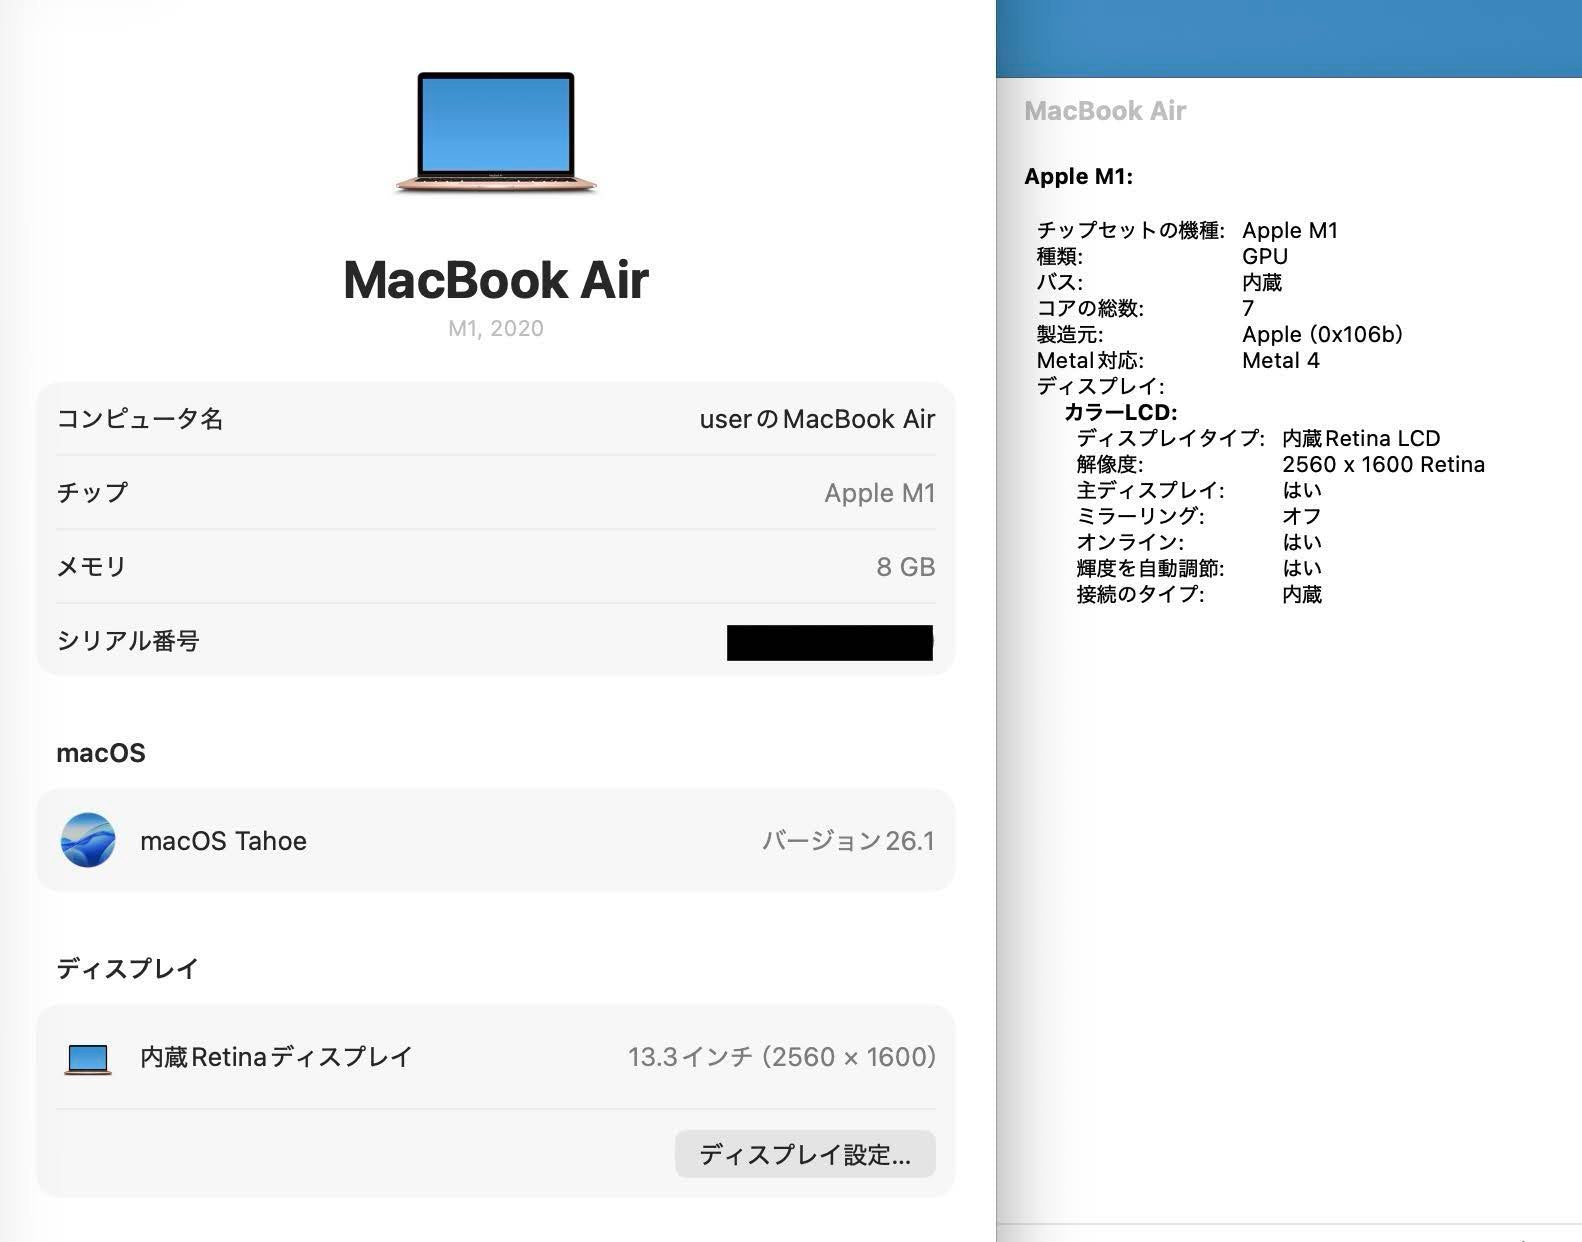Viewport: 1582px width, 1242px height.
Task: Click the 内蔵Retina LCD display type value
Action: 1360,438
